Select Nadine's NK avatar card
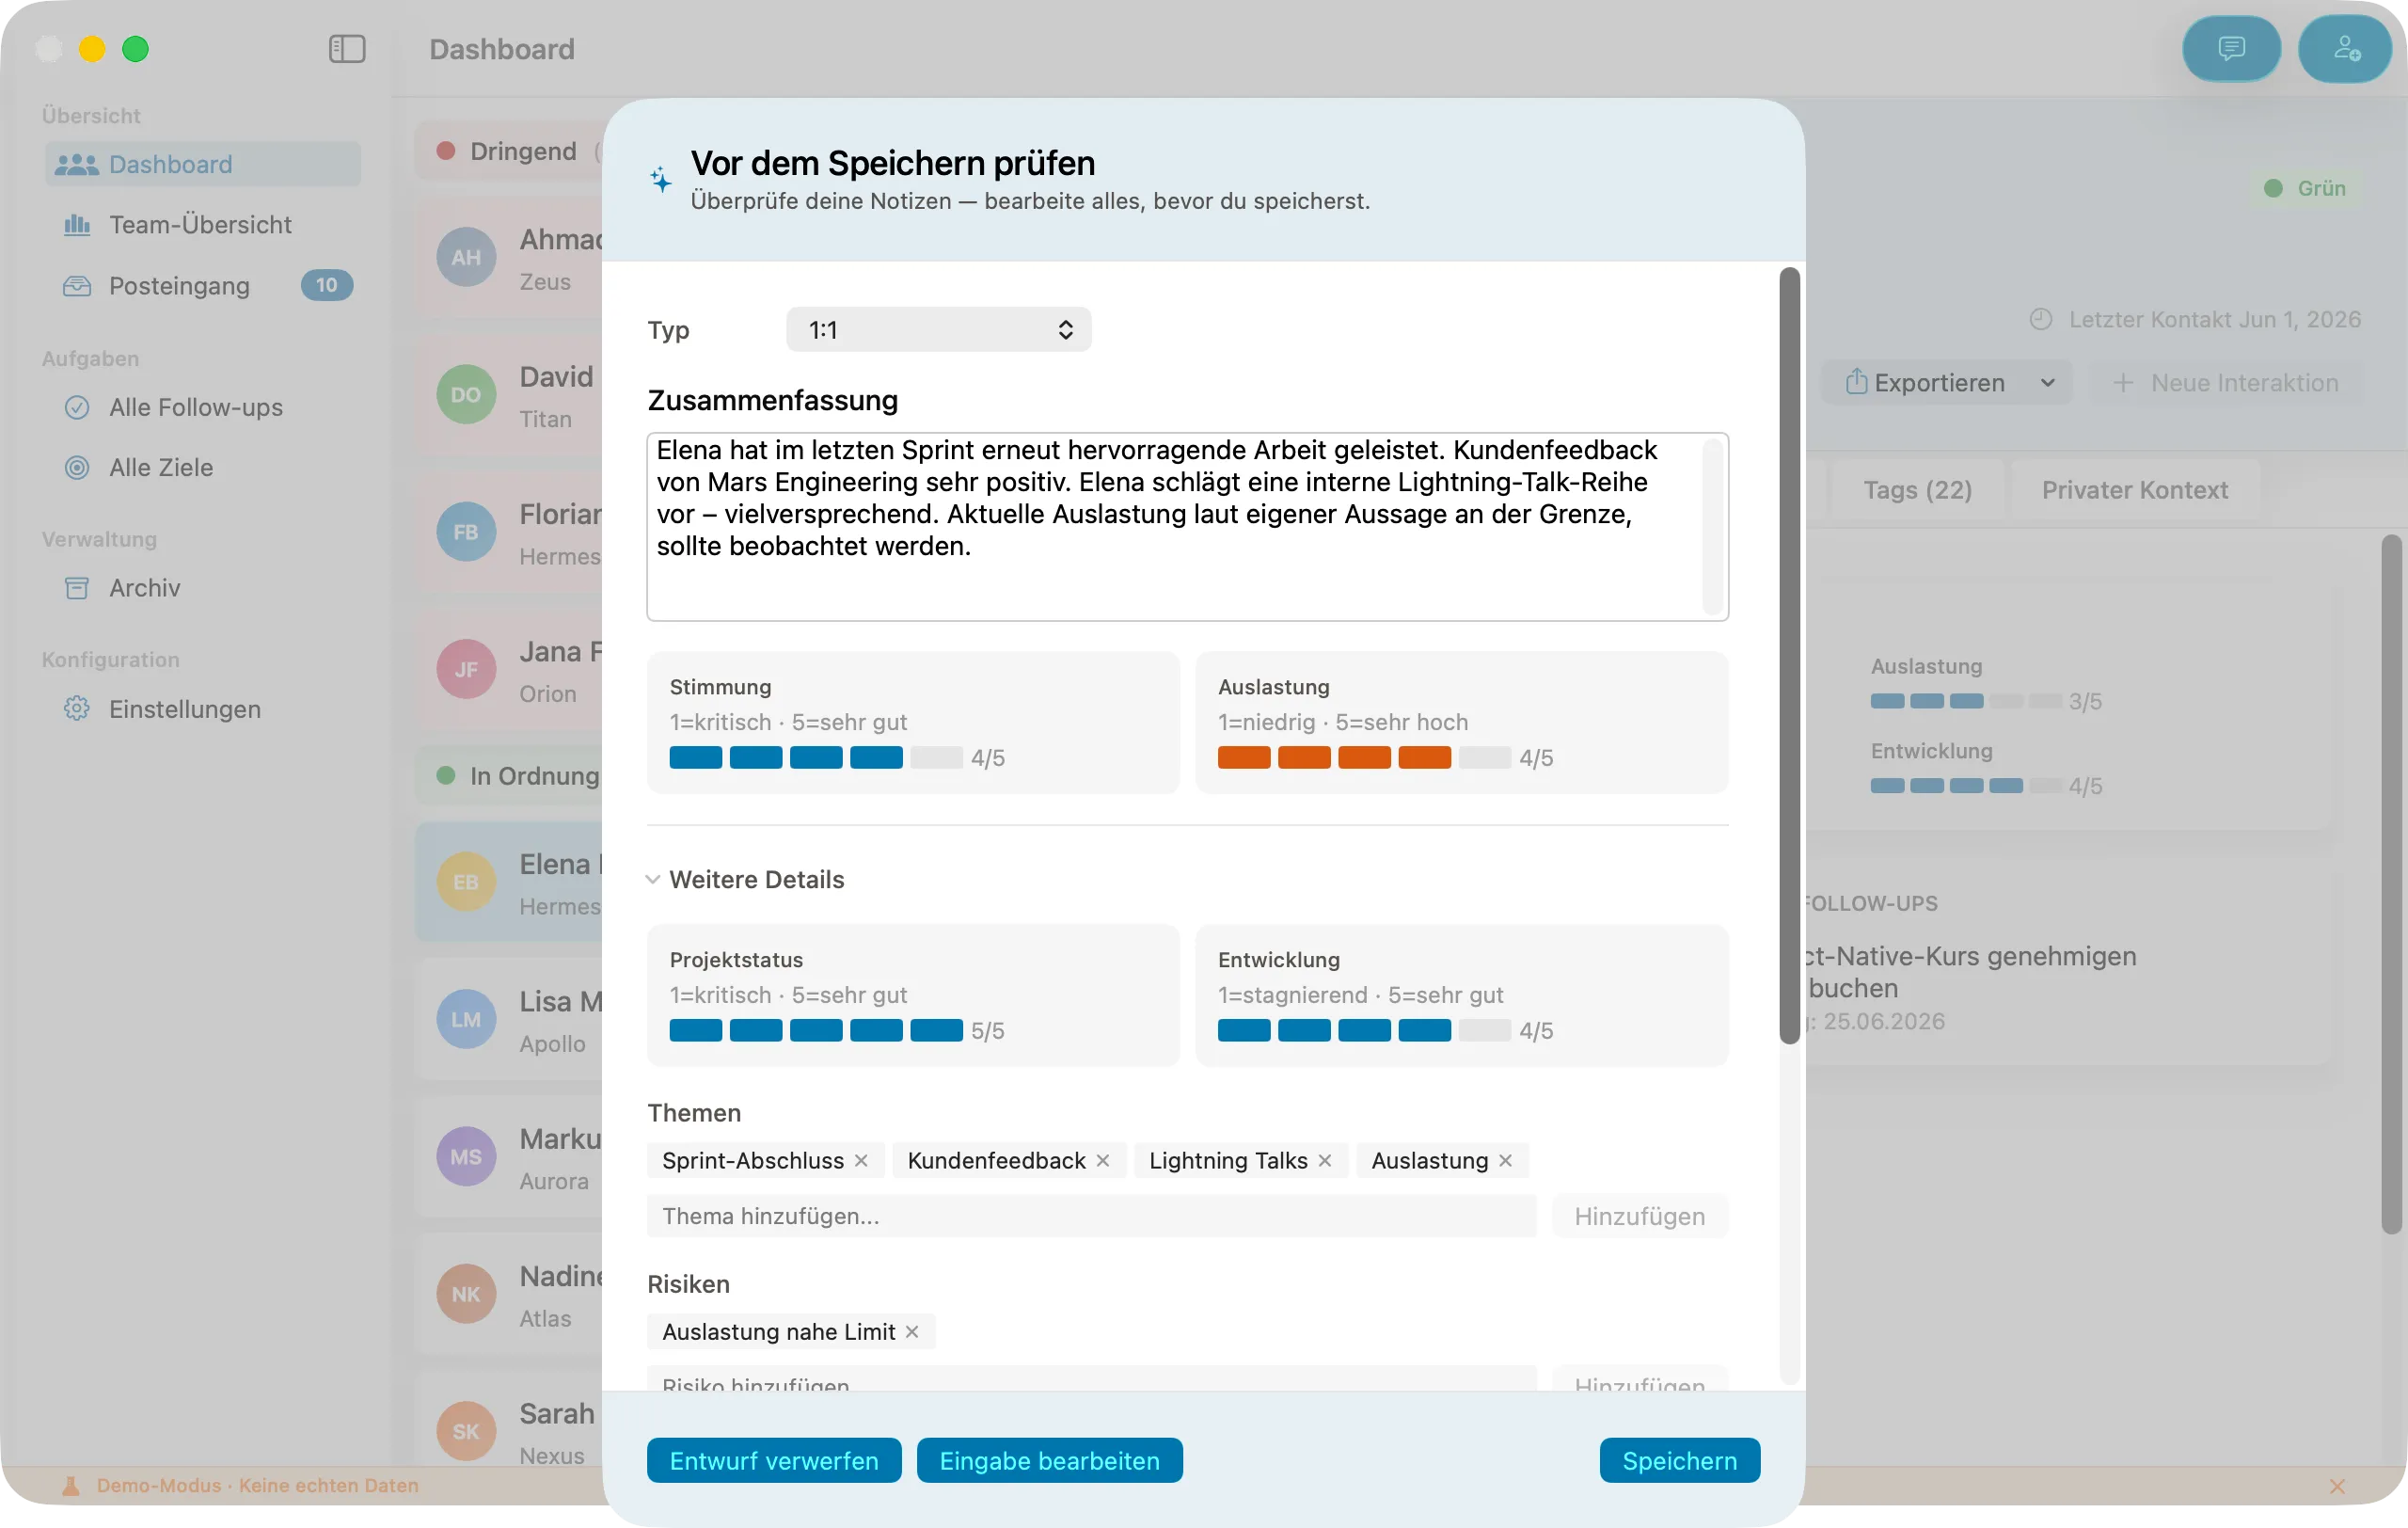The width and height of the screenshot is (2408, 1528). coord(510,1295)
